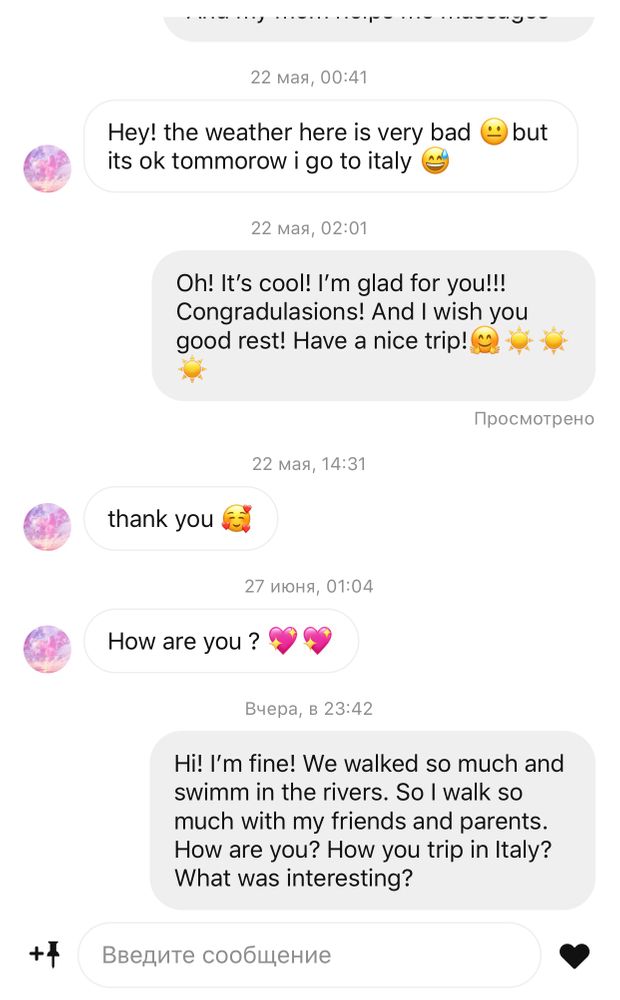The image size is (620, 1000).
Task: Tap the hugging face emoji after 'nice trip!'
Action: 484,341
